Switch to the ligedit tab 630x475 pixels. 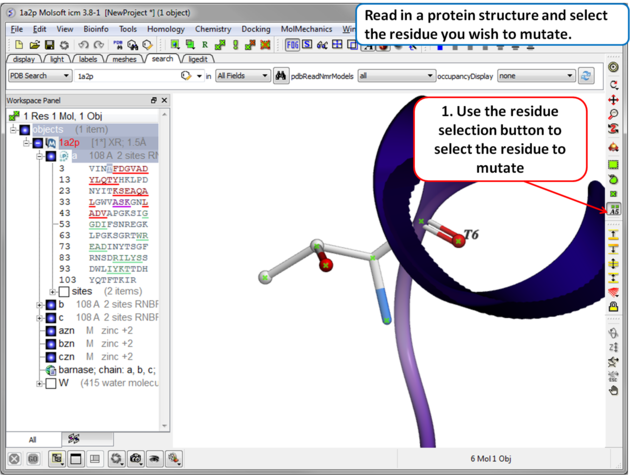(x=198, y=60)
